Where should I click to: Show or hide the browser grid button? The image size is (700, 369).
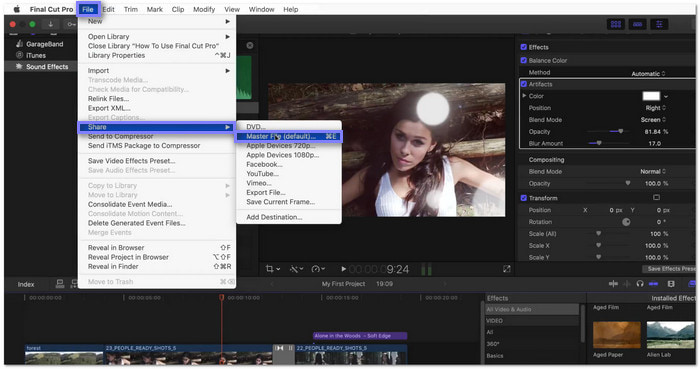pos(616,24)
